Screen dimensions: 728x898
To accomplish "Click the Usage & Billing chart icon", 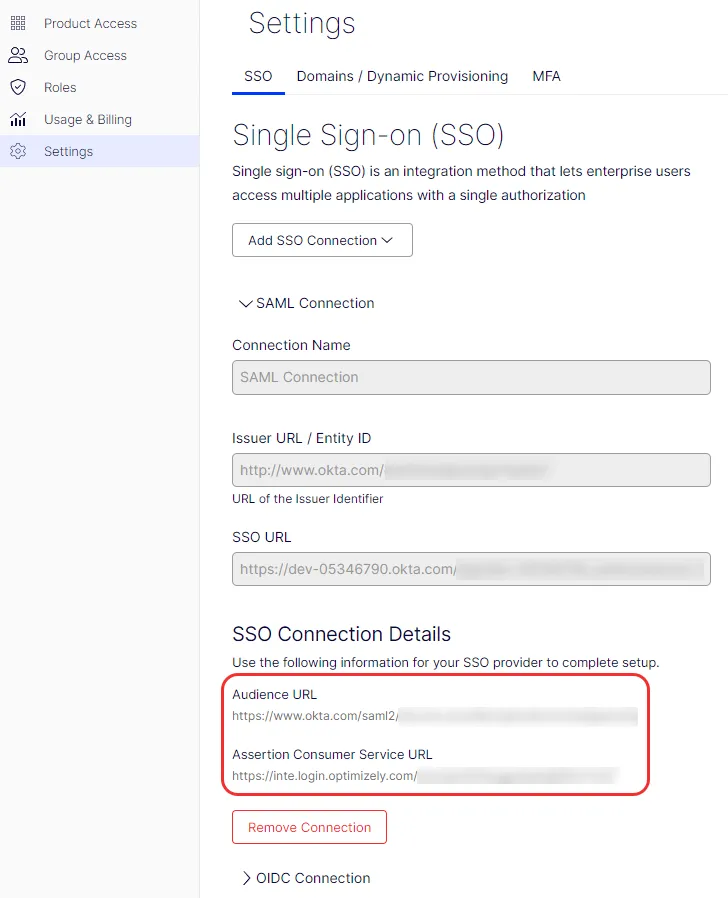I will (x=18, y=119).
